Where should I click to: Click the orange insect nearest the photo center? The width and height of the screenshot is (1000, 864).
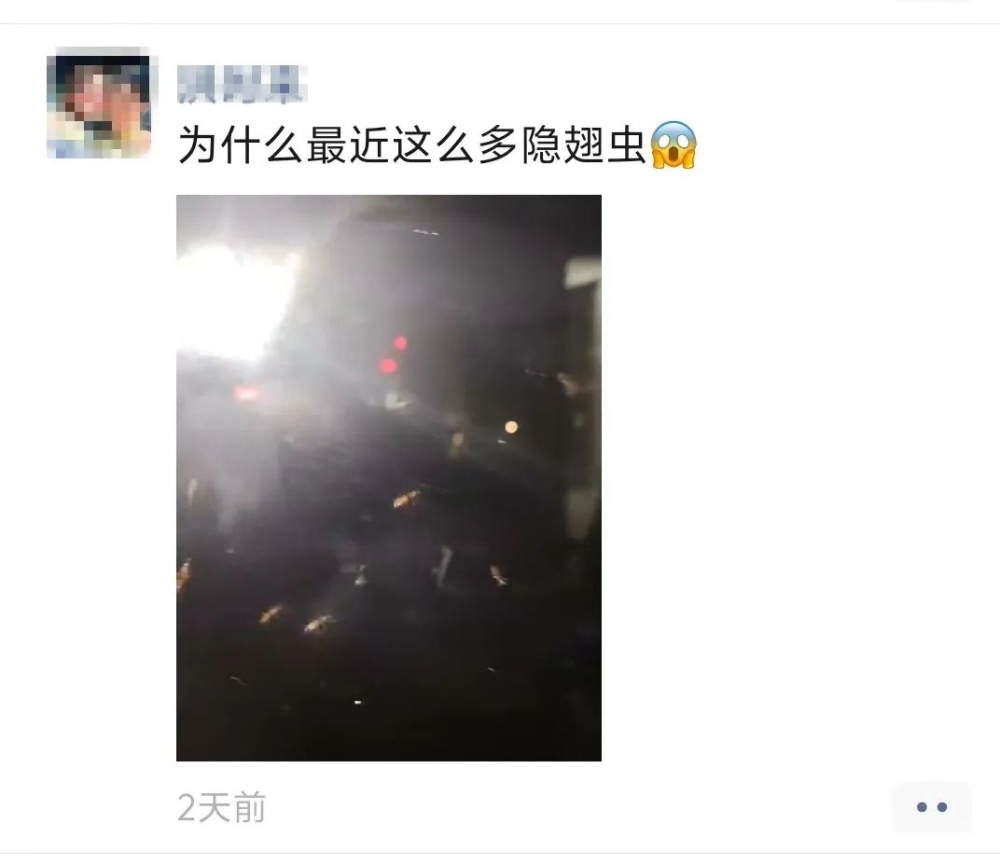click(x=406, y=499)
